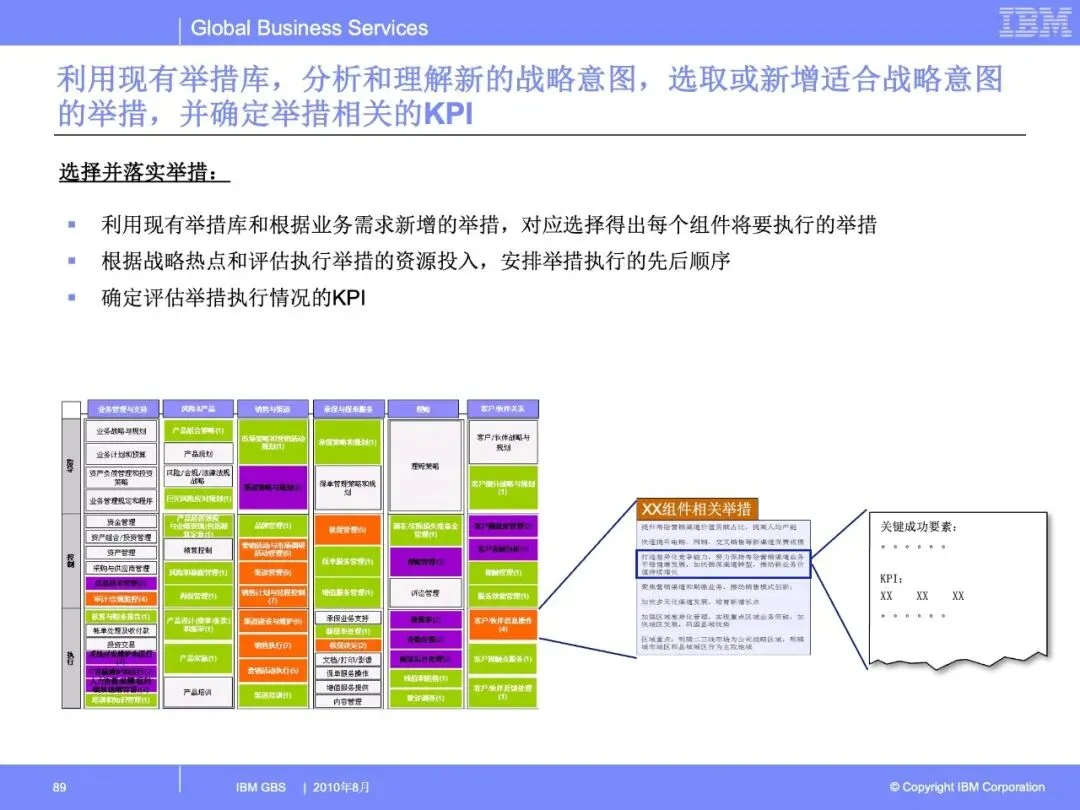Click the 业务管理与支持 column header
Viewport: 1080px width, 810px height.
pyautogui.click(x=123, y=408)
